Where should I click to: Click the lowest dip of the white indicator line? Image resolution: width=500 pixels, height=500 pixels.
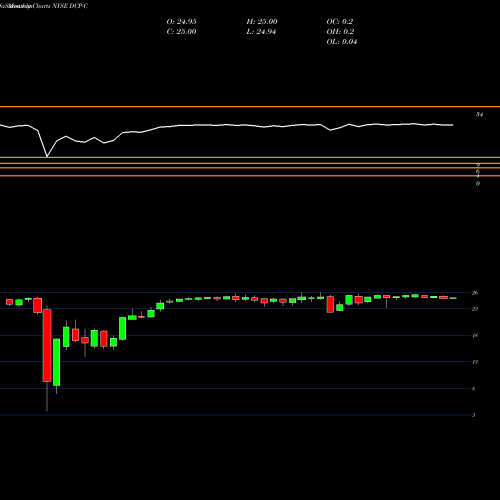47,156
